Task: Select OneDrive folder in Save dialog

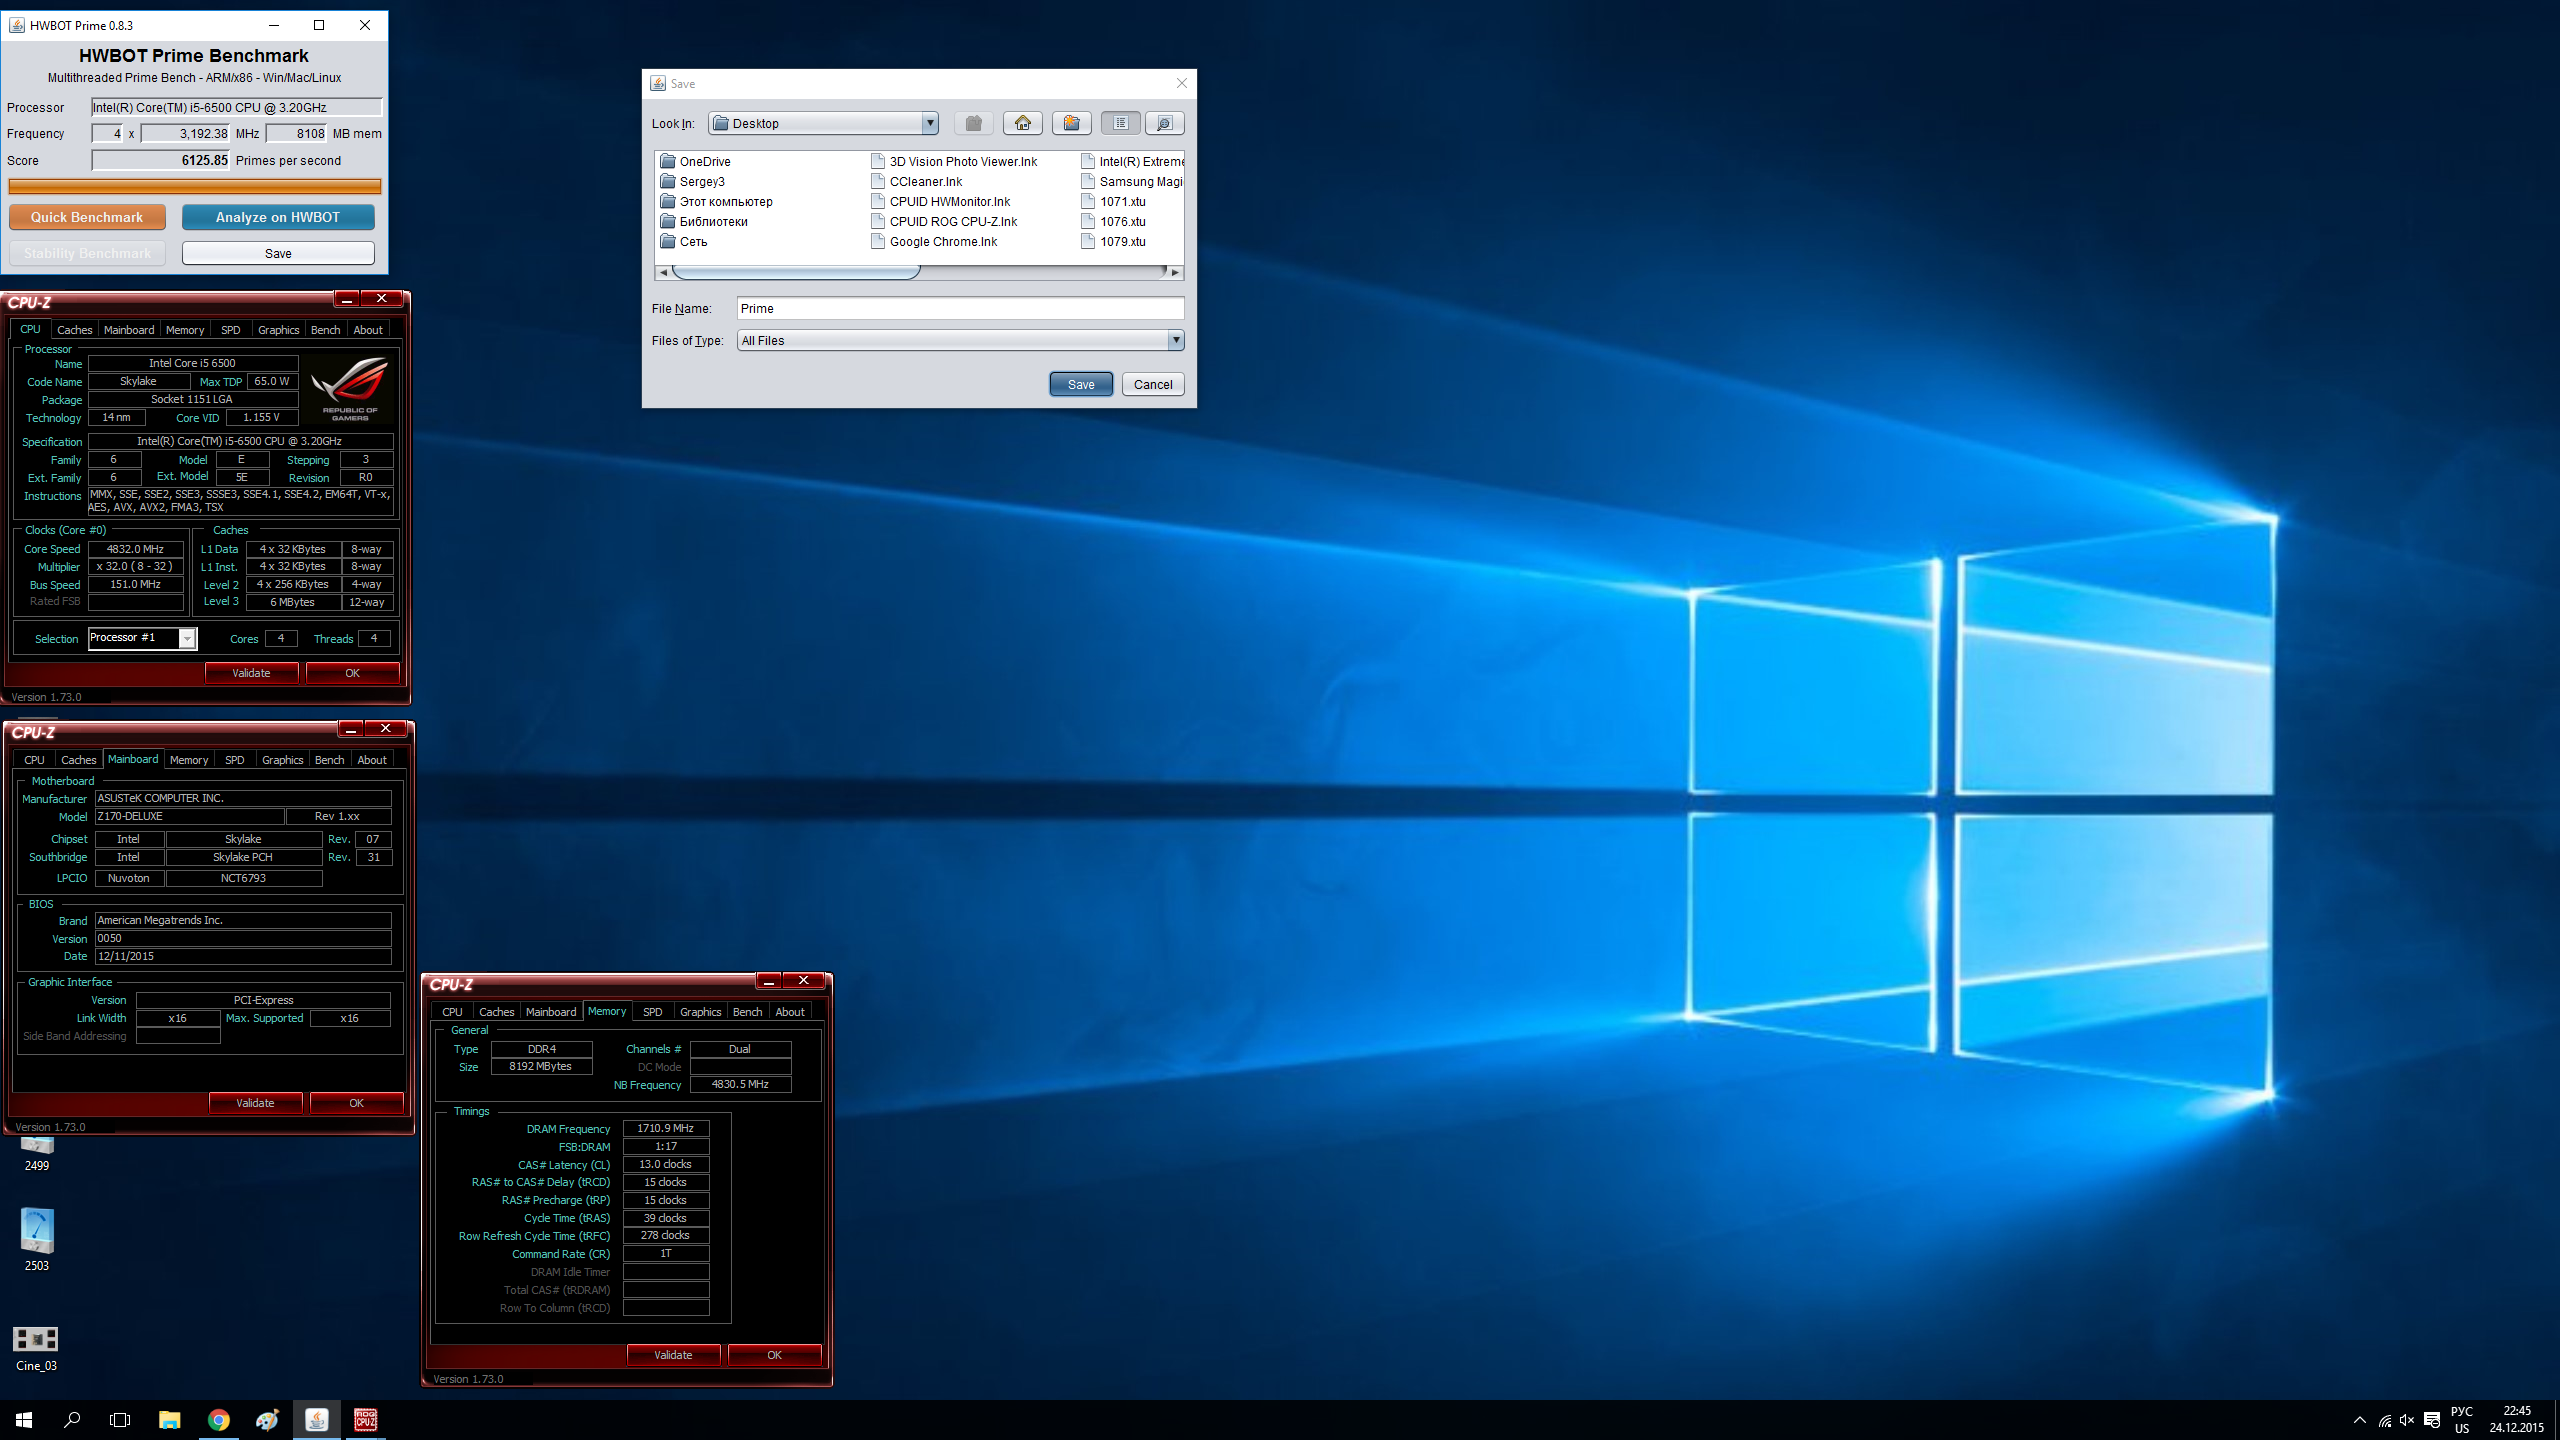Action: (695, 161)
